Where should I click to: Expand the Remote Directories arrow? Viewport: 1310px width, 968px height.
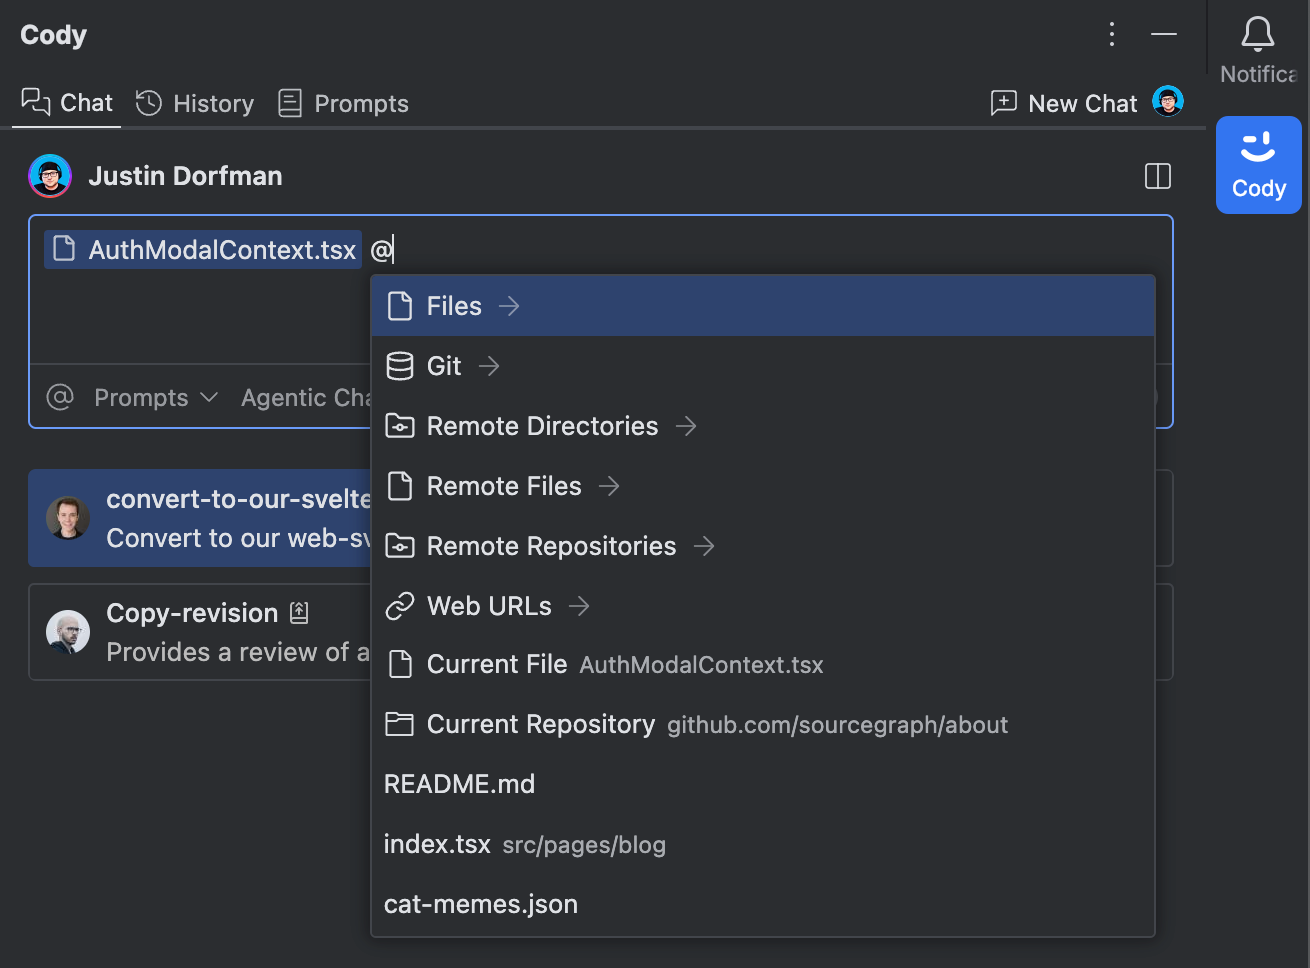point(686,426)
